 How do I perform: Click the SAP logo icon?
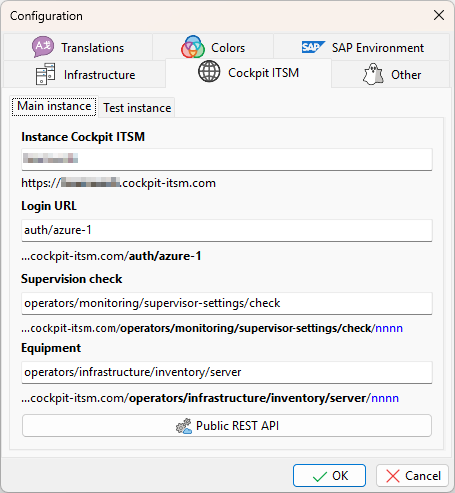(x=313, y=47)
